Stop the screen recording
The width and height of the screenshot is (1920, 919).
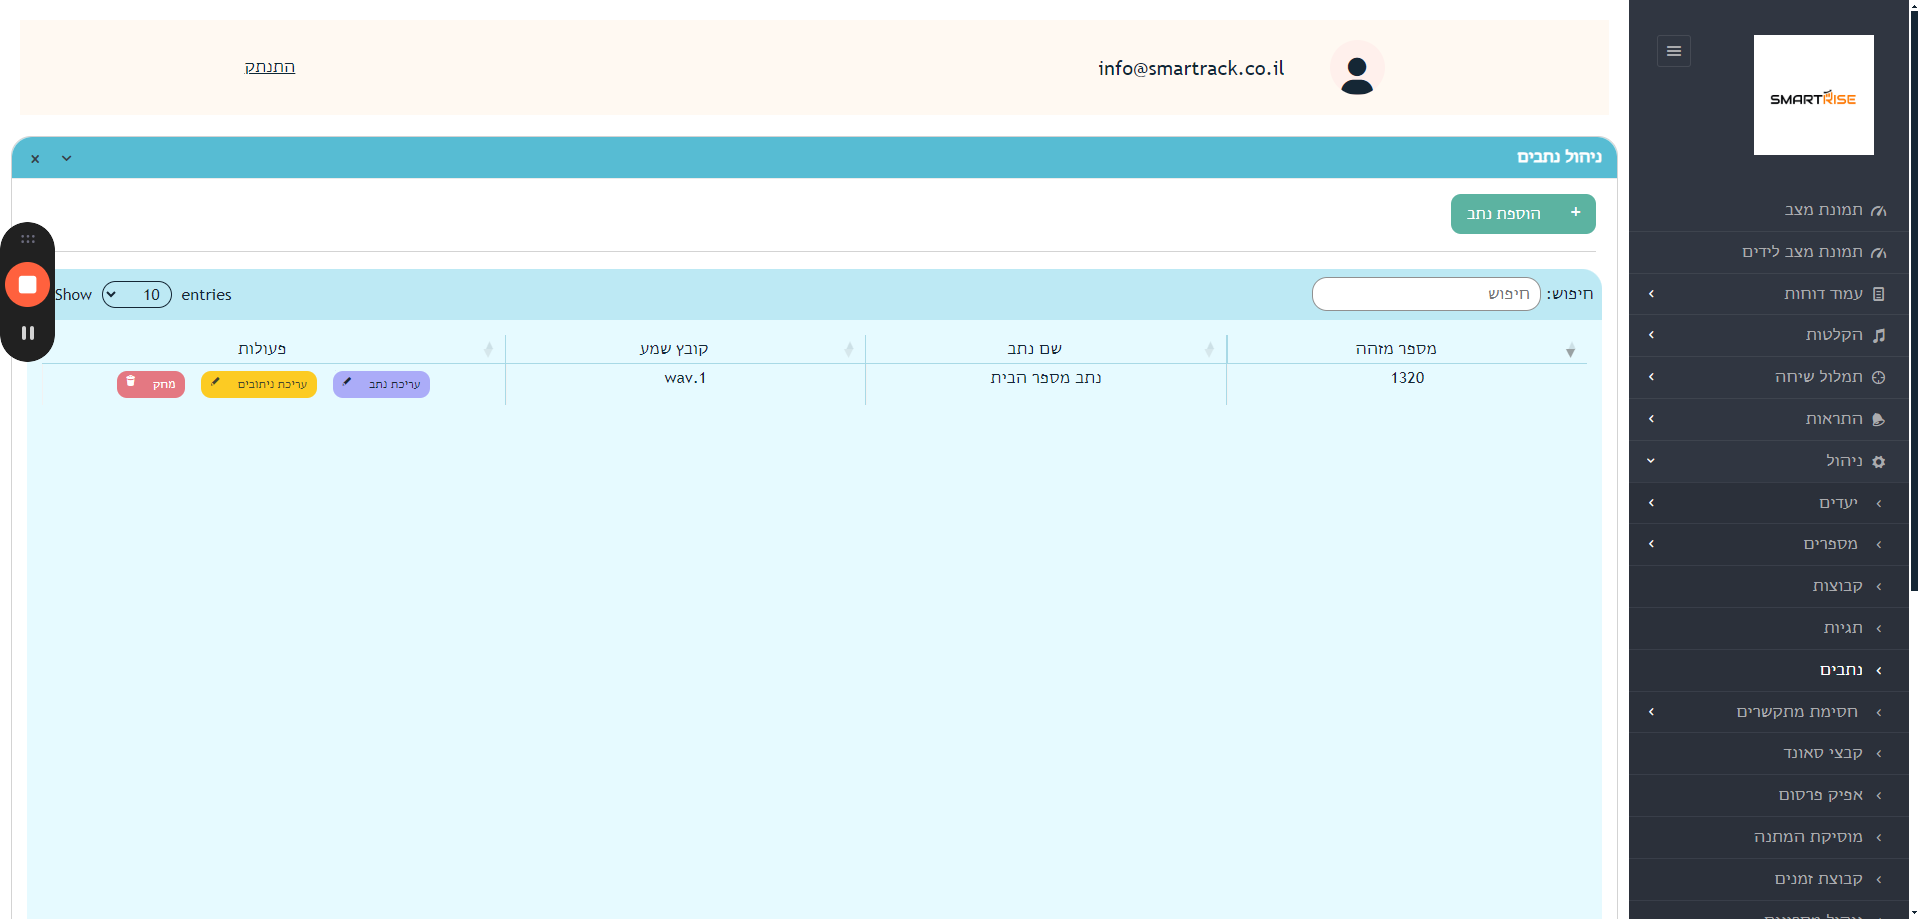point(28,285)
